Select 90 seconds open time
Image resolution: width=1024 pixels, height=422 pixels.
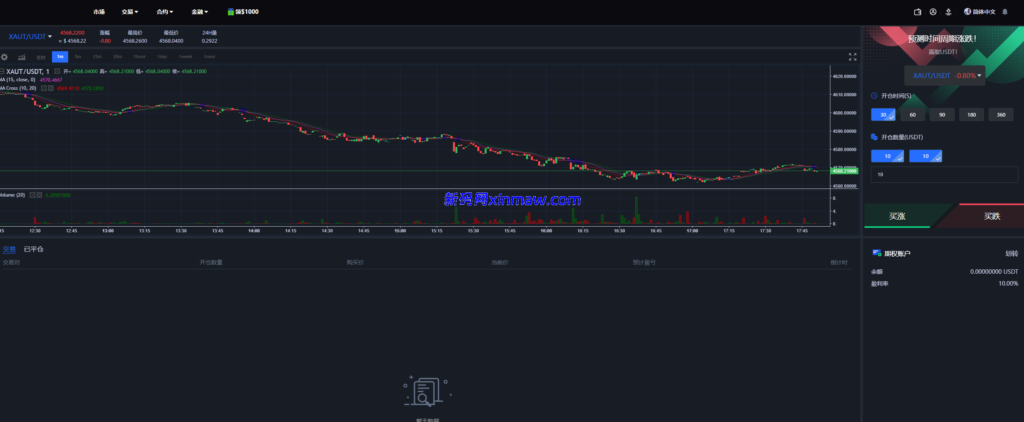(942, 115)
